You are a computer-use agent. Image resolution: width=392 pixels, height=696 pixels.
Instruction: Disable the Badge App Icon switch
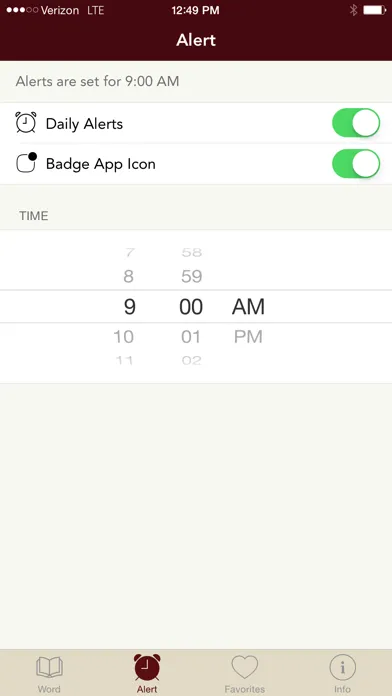[x=356, y=163]
